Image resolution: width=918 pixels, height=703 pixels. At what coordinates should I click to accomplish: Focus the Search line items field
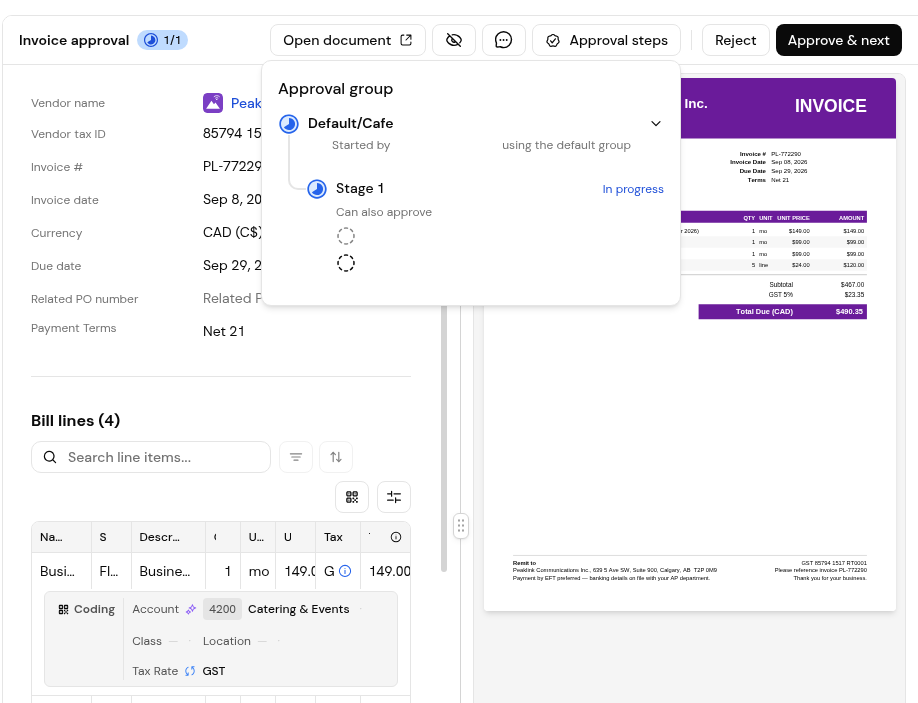(x=151, y=457)
